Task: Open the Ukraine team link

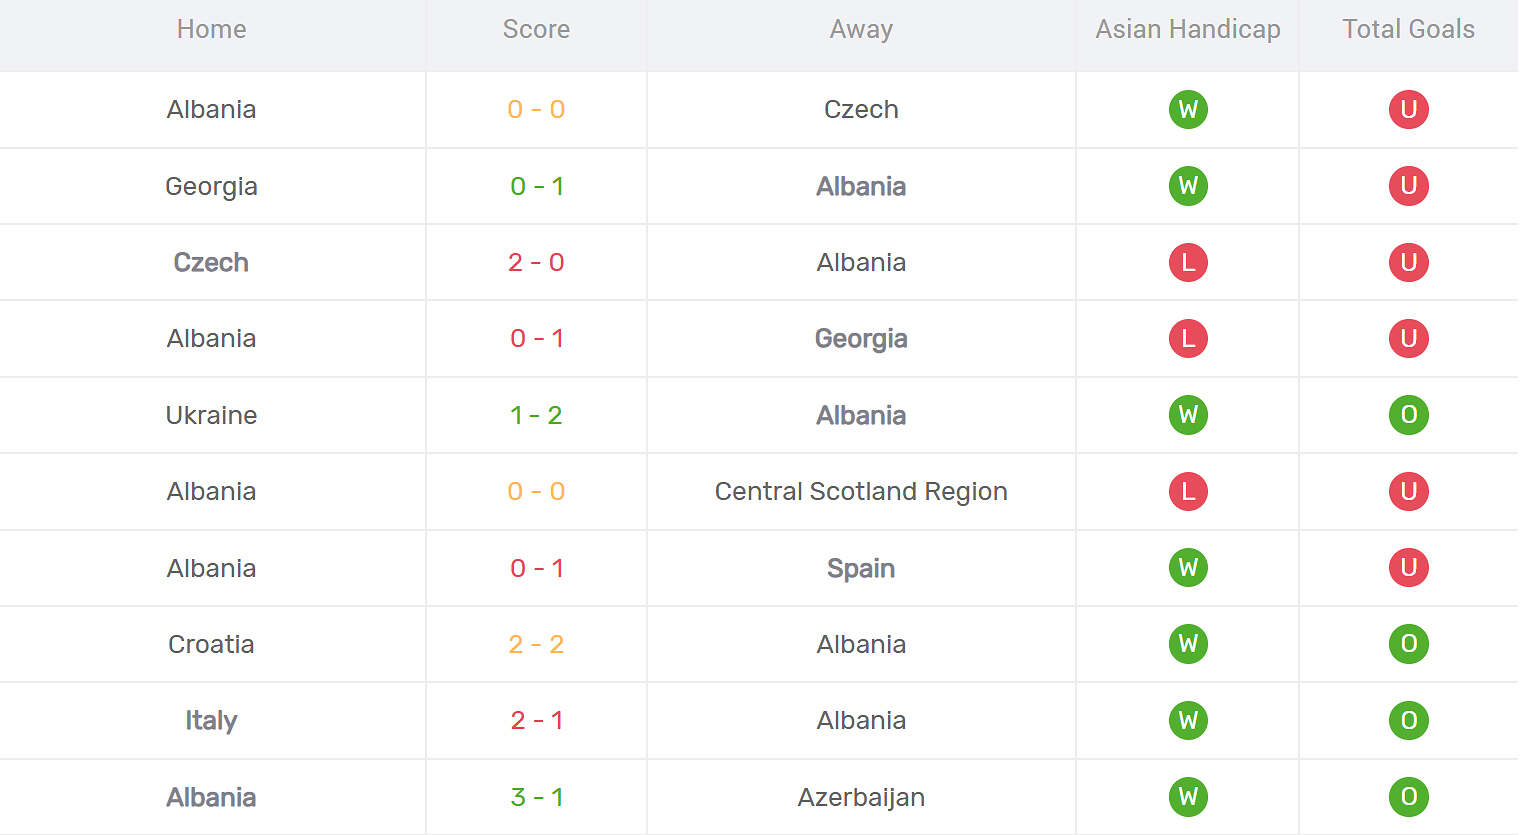Action: pyautogui.click(x=211, y=415)
